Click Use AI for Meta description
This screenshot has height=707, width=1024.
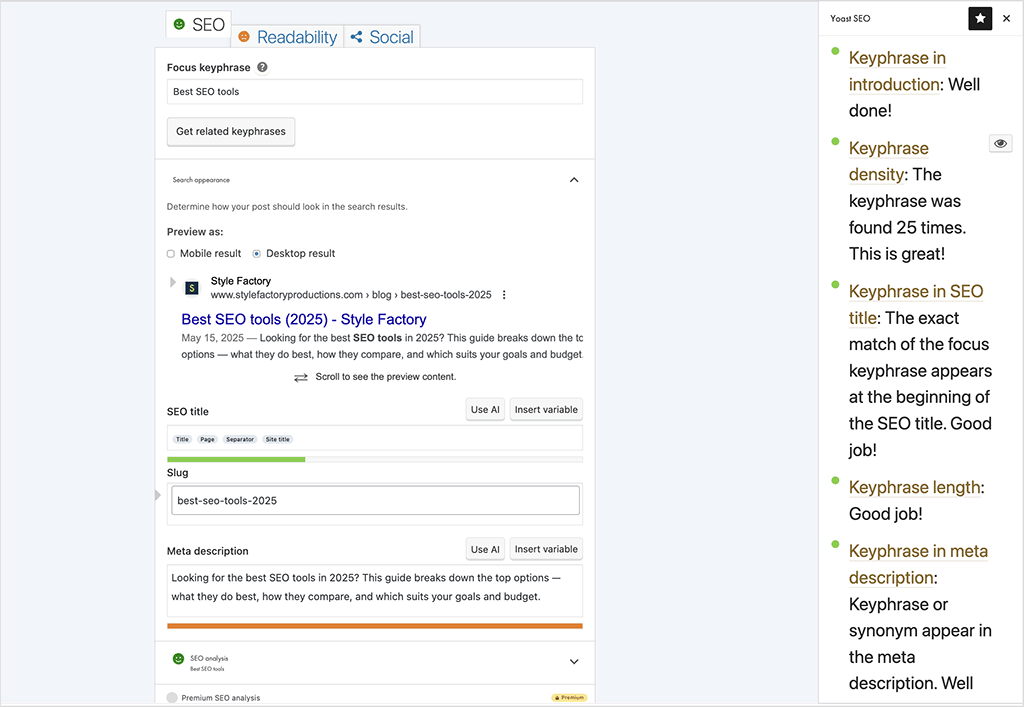485,550
